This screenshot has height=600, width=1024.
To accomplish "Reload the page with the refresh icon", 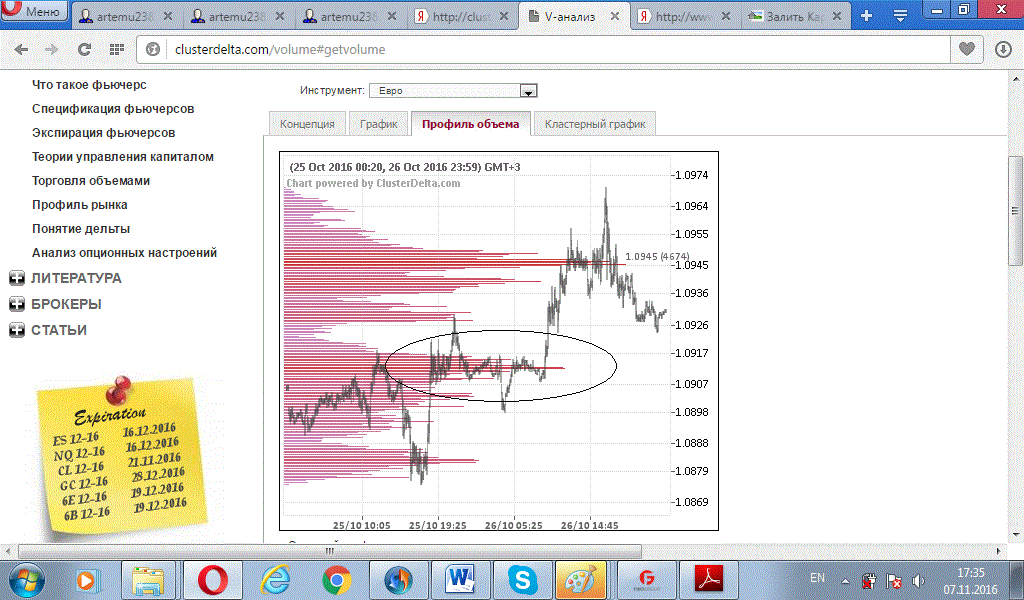I will pyautogui.click(x=84, y=50).
